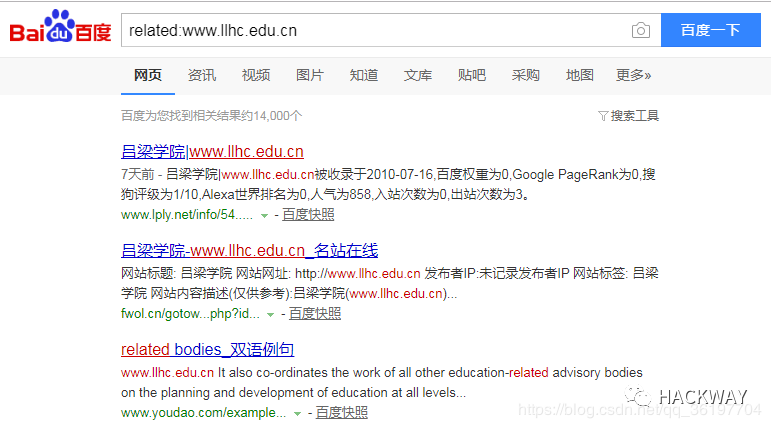The image size is (771, 428).
Task: Switch to the 地图 tab
Action: (580, 75)
